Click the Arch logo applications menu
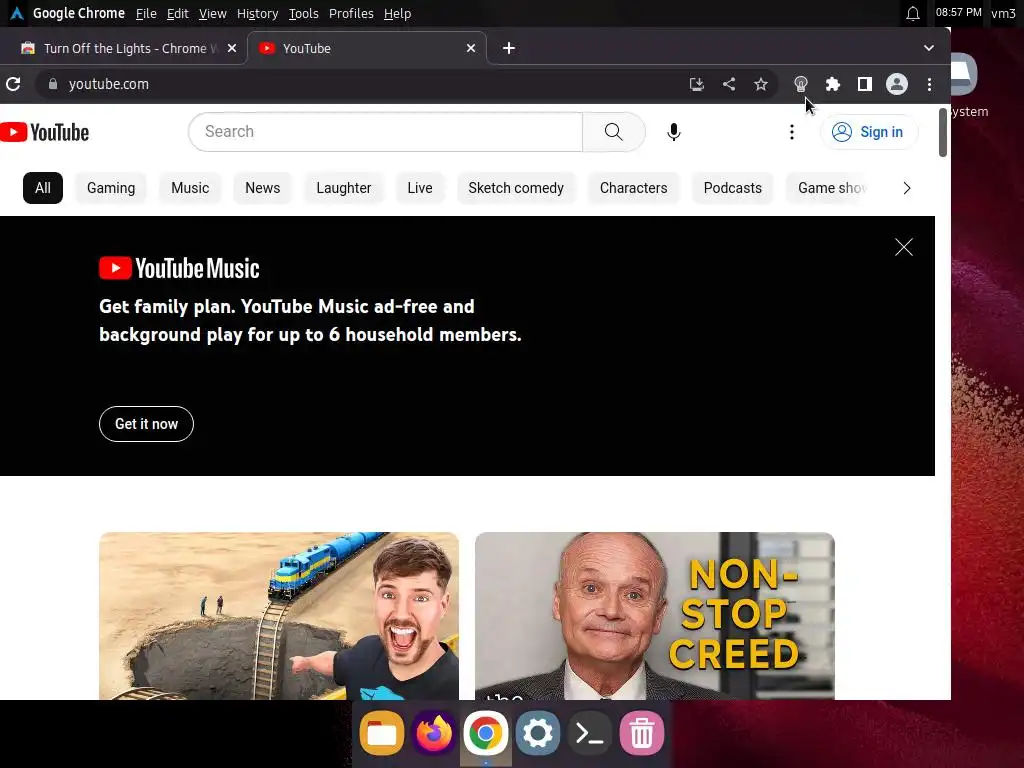 tap(17, 13)
